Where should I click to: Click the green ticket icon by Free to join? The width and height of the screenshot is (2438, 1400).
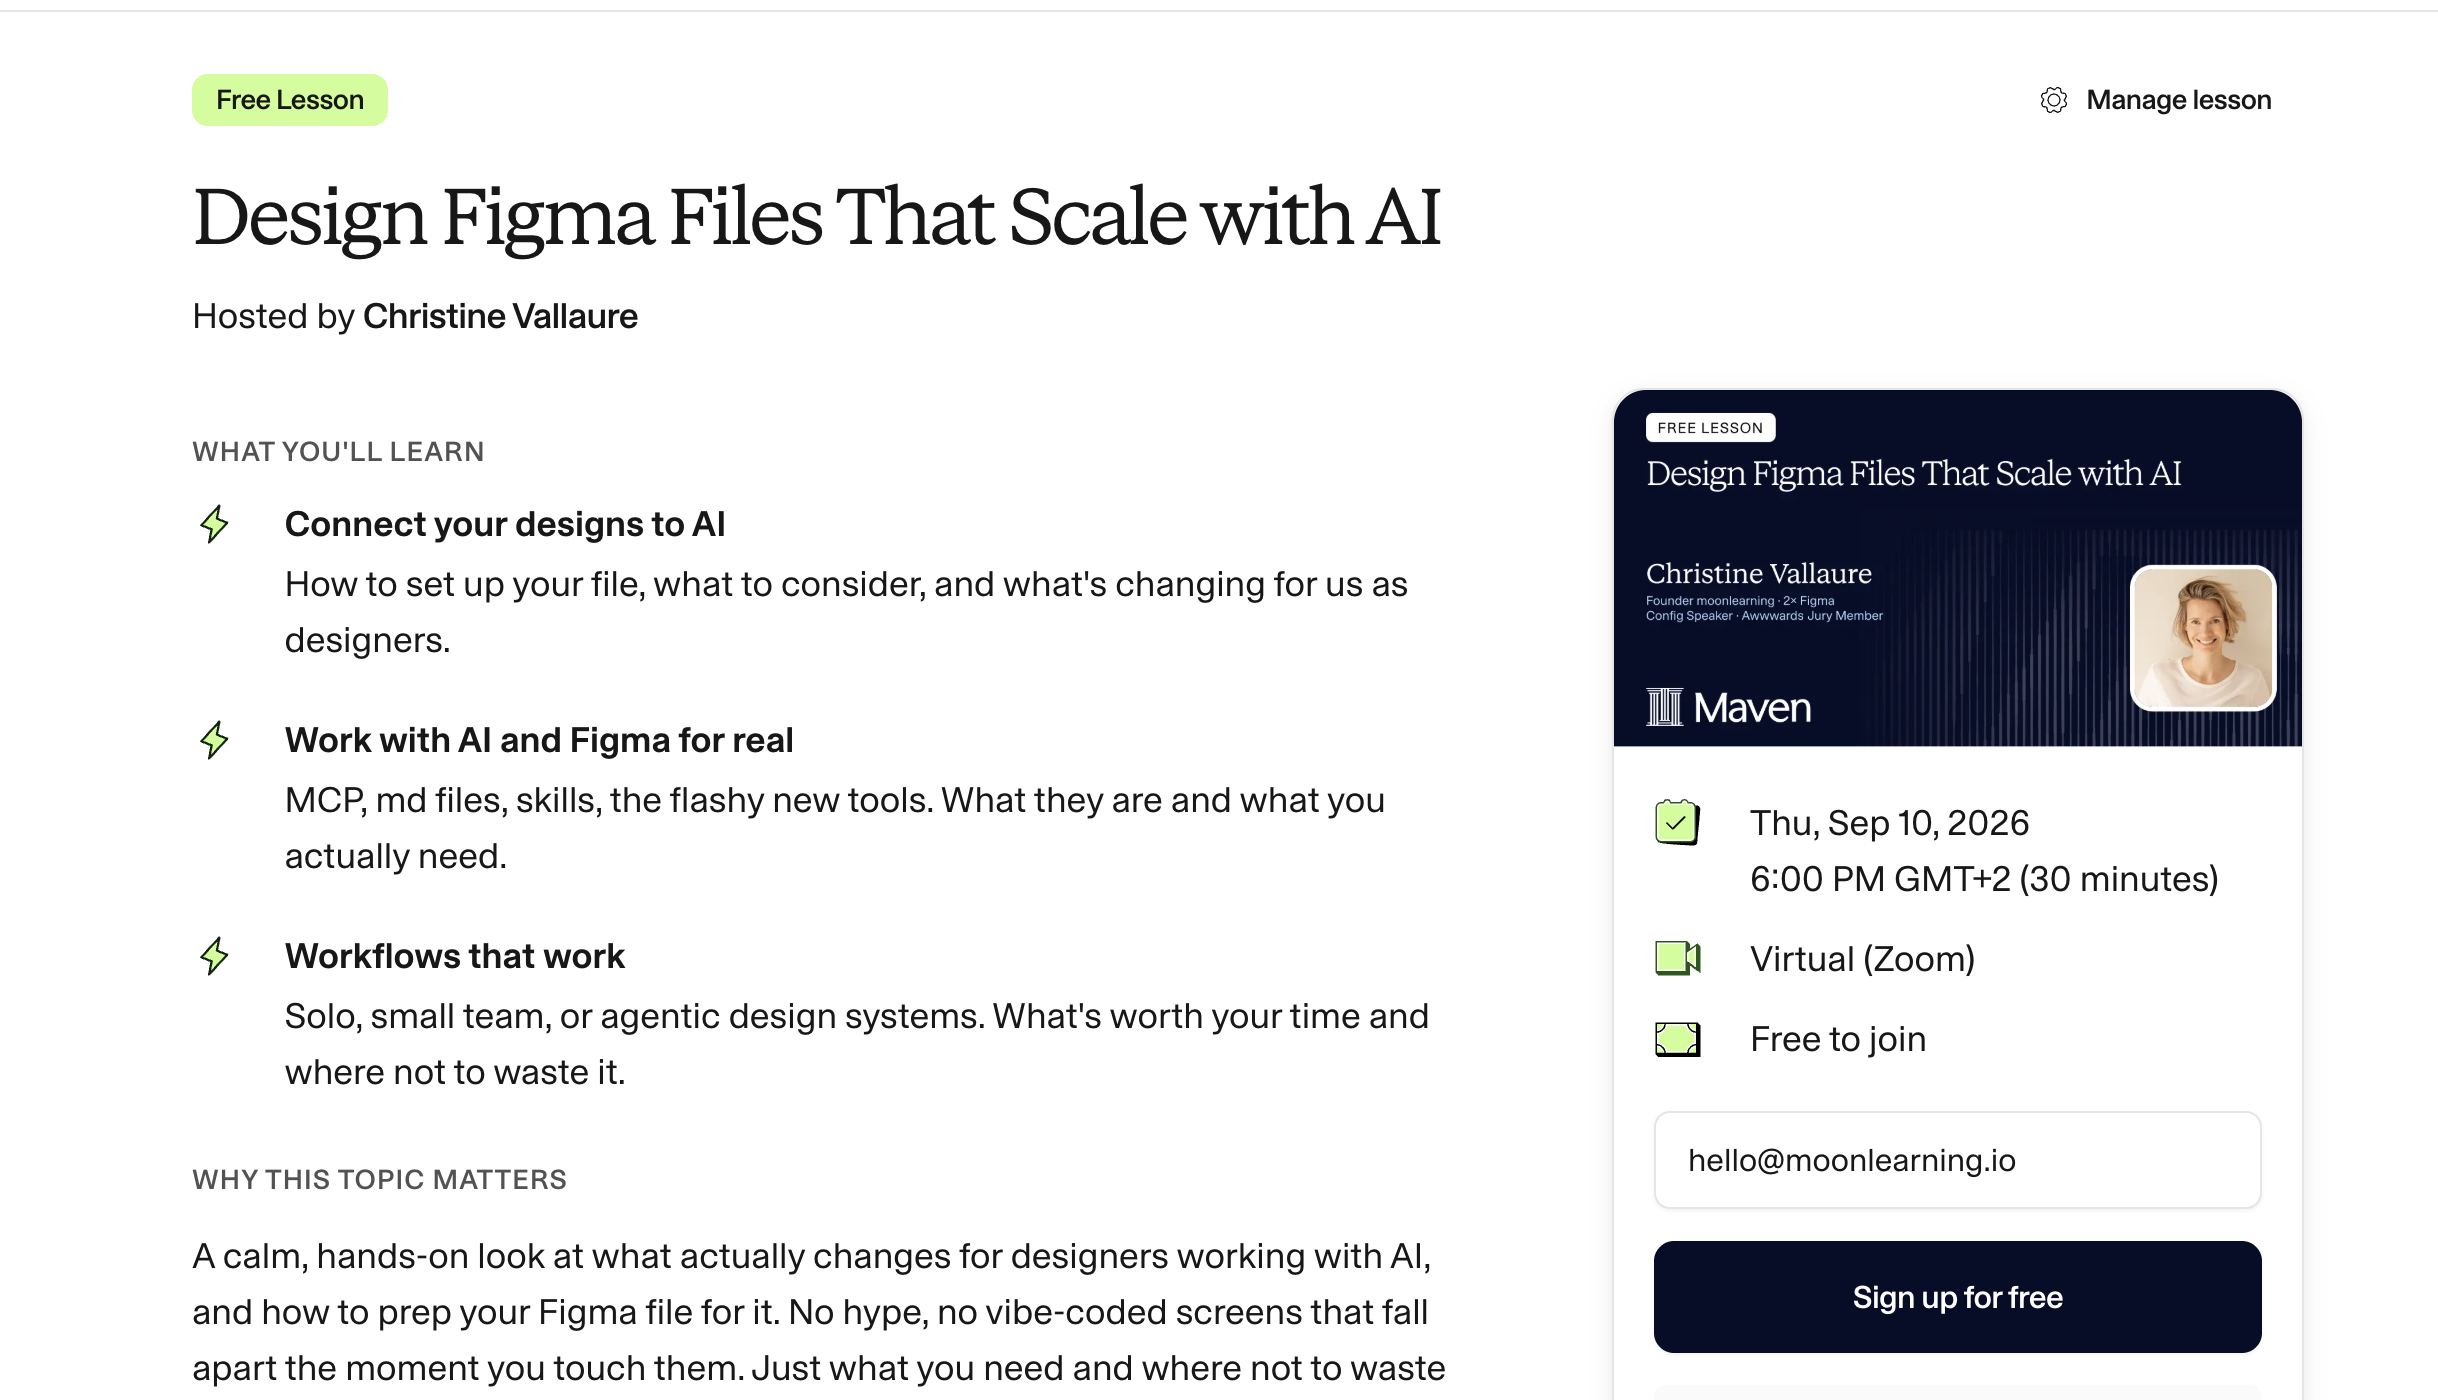[1677, 1039]
